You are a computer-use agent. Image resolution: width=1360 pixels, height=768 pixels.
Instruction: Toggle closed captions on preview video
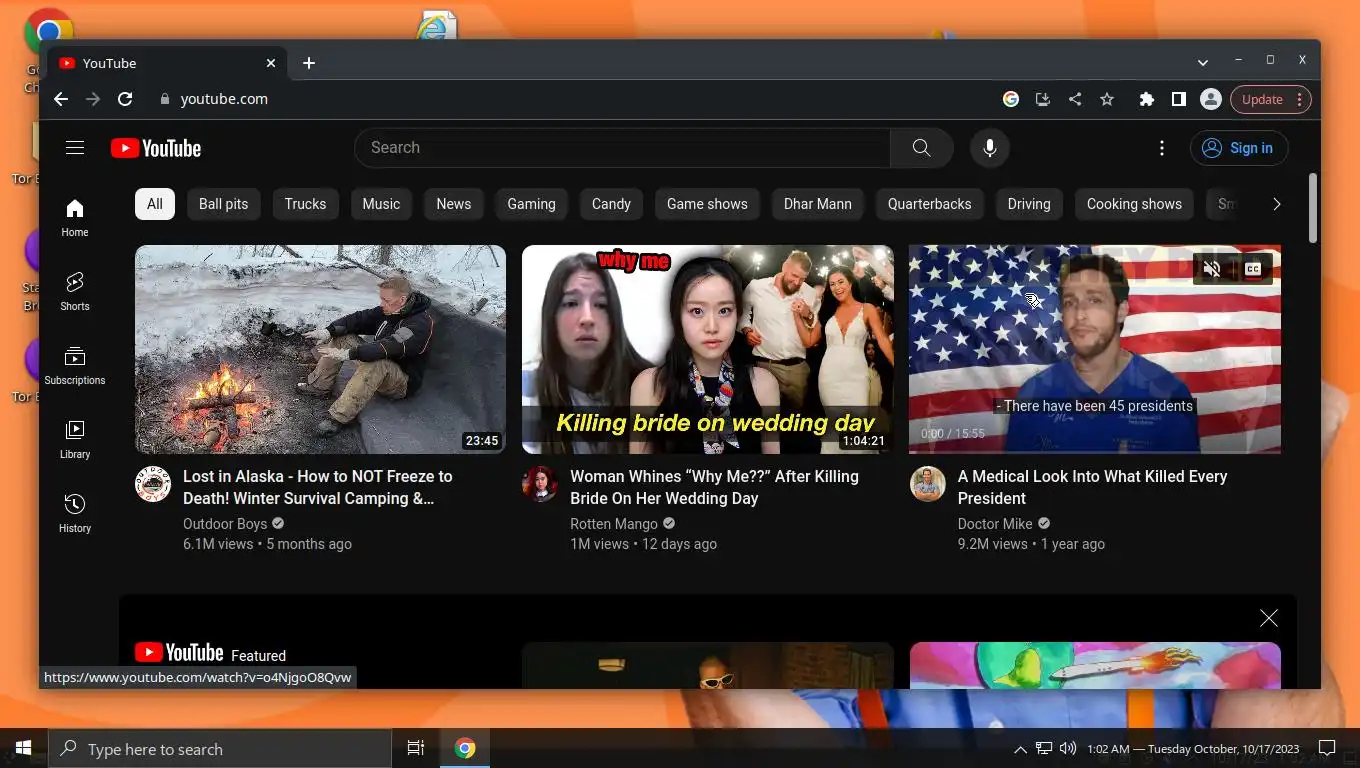click(1252, 269)
